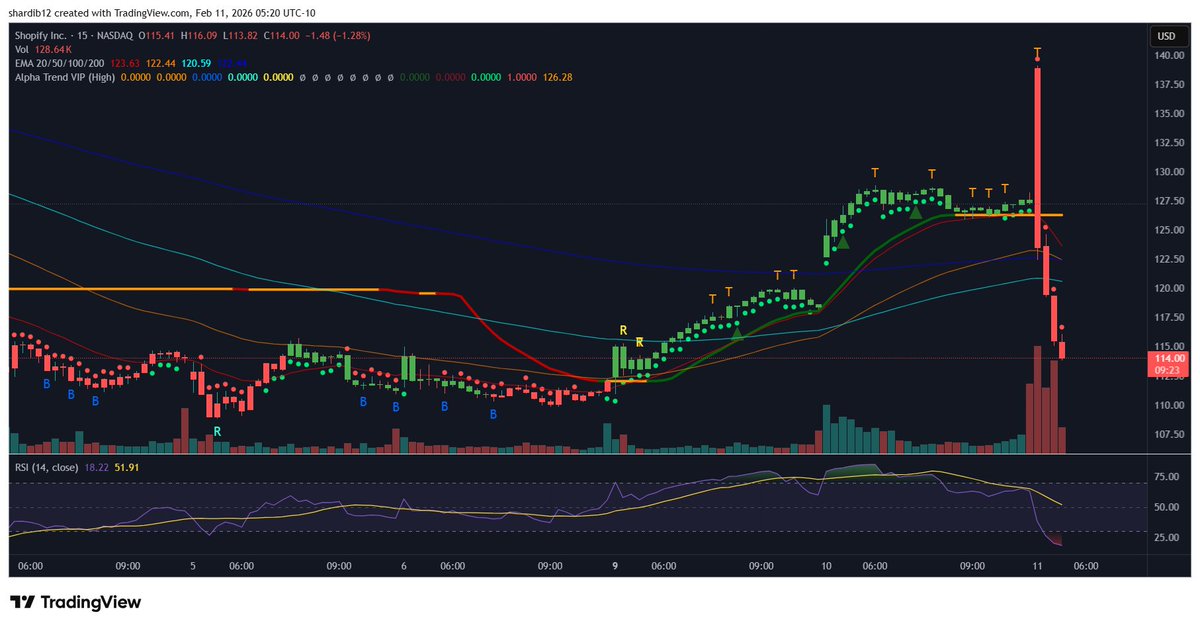Screen dimensions: 1200x627
Task: Click the volume value 128.64K
Action: coord(52,49)
